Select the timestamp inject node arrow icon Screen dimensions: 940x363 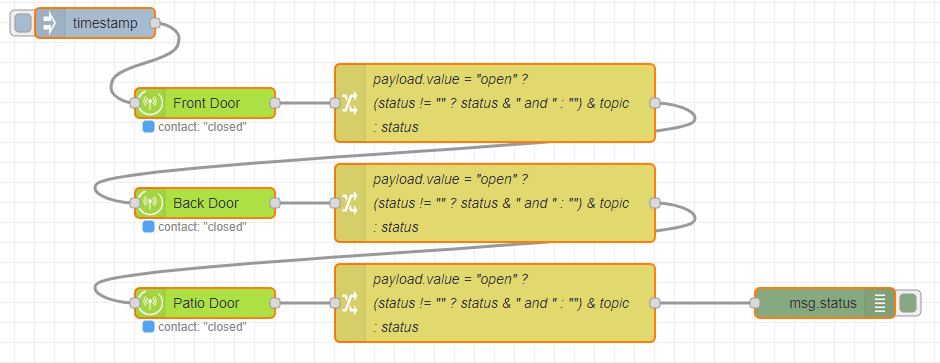click(50, 23)
